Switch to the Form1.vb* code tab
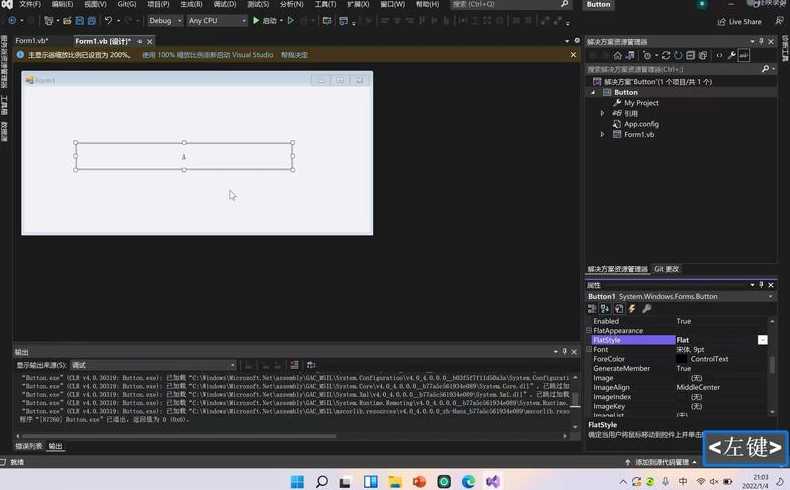790x490 pixels. click(31, 41)
